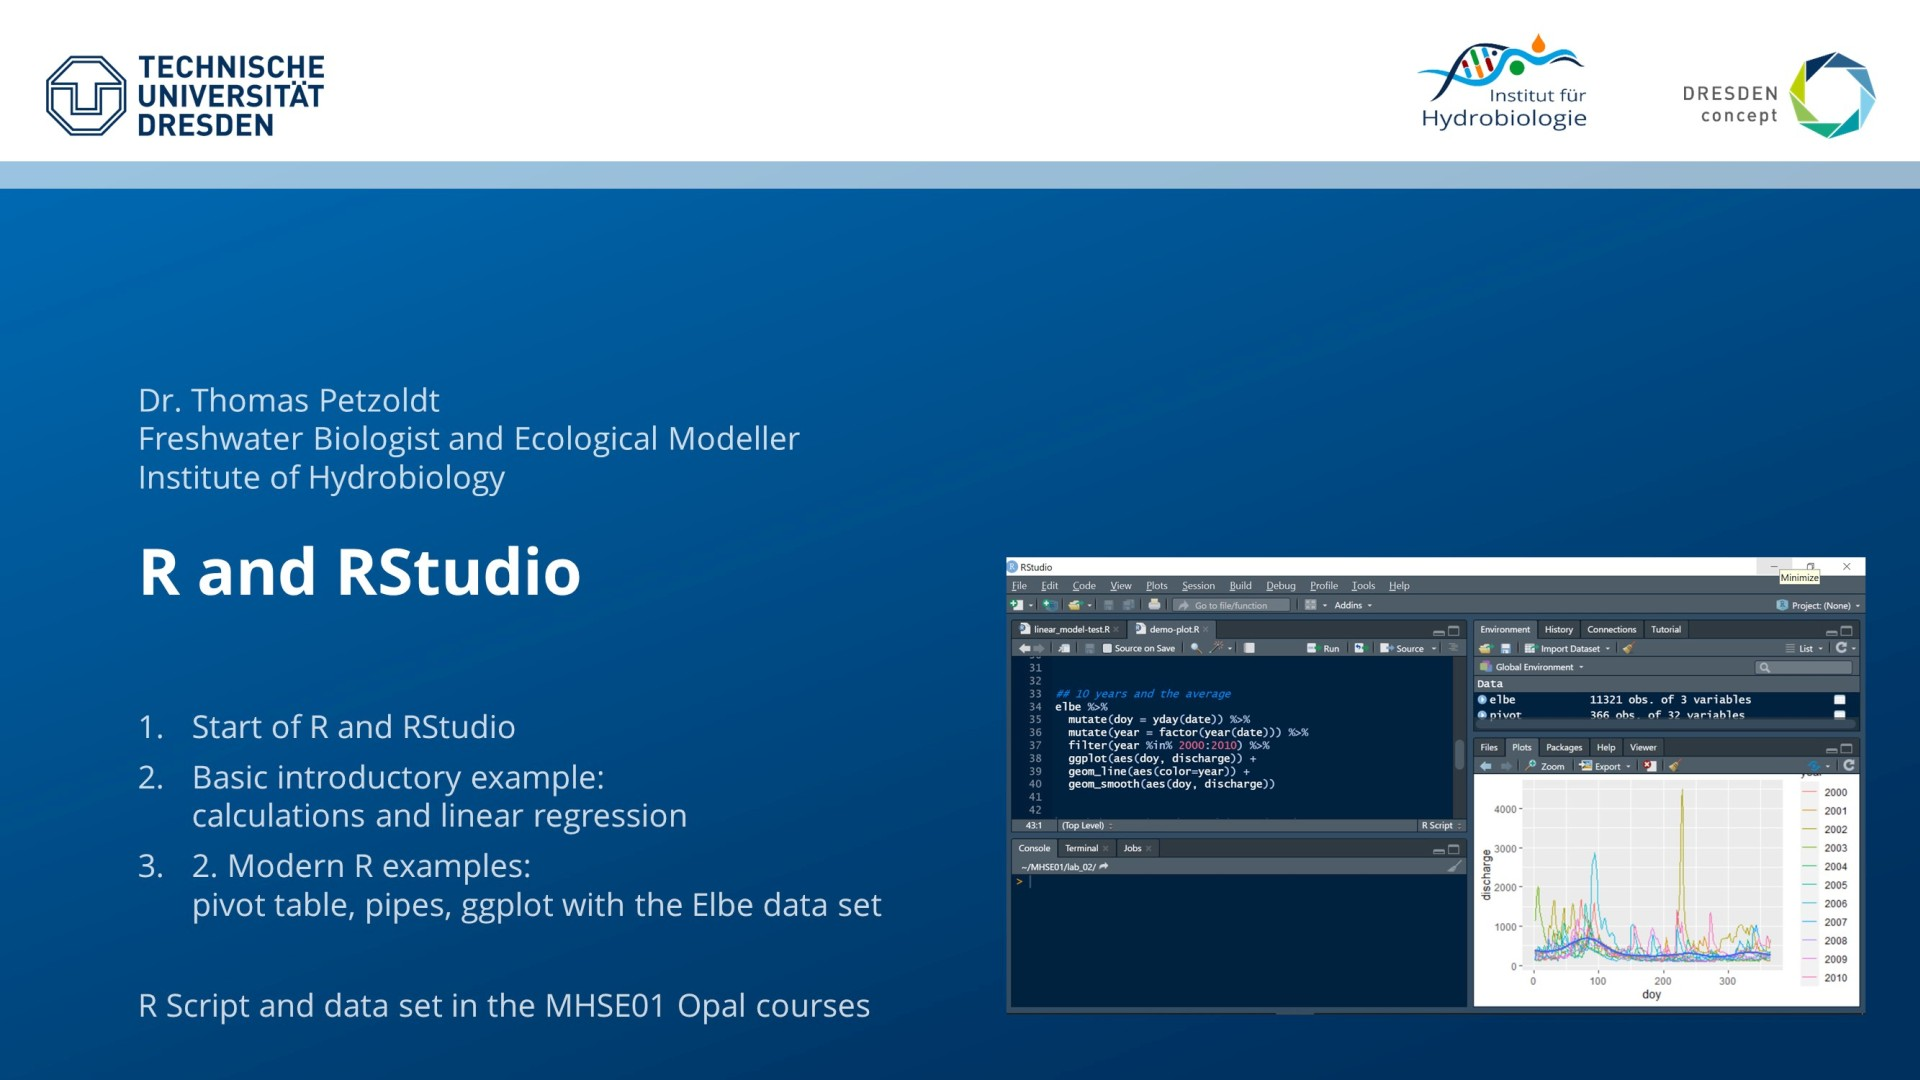Open the (Top Level) scope selector
The height and width of the screenshot is (1080, 1920).
tap(1087, 826)
